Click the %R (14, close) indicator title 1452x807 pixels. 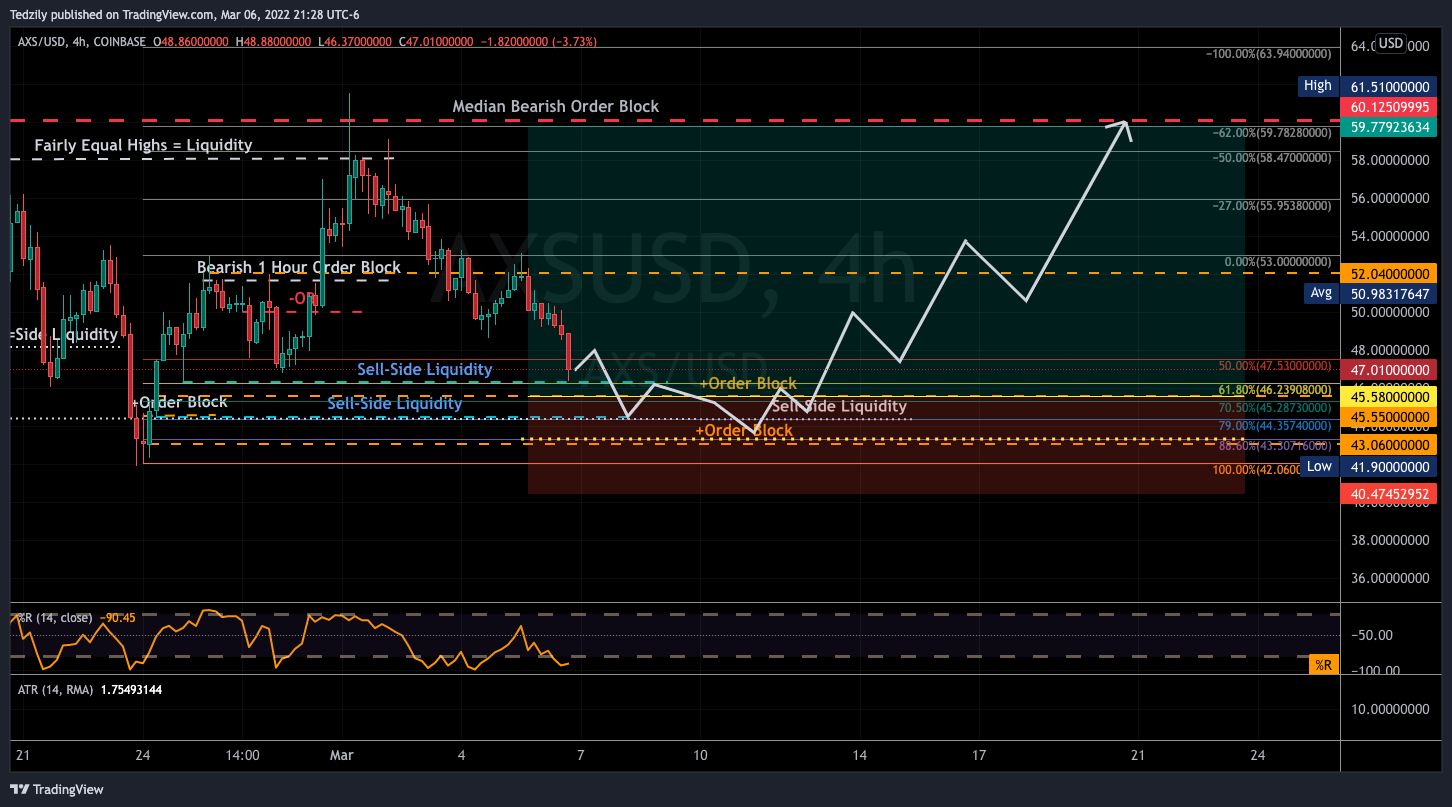pyautogui.click(x=55, y=618)
